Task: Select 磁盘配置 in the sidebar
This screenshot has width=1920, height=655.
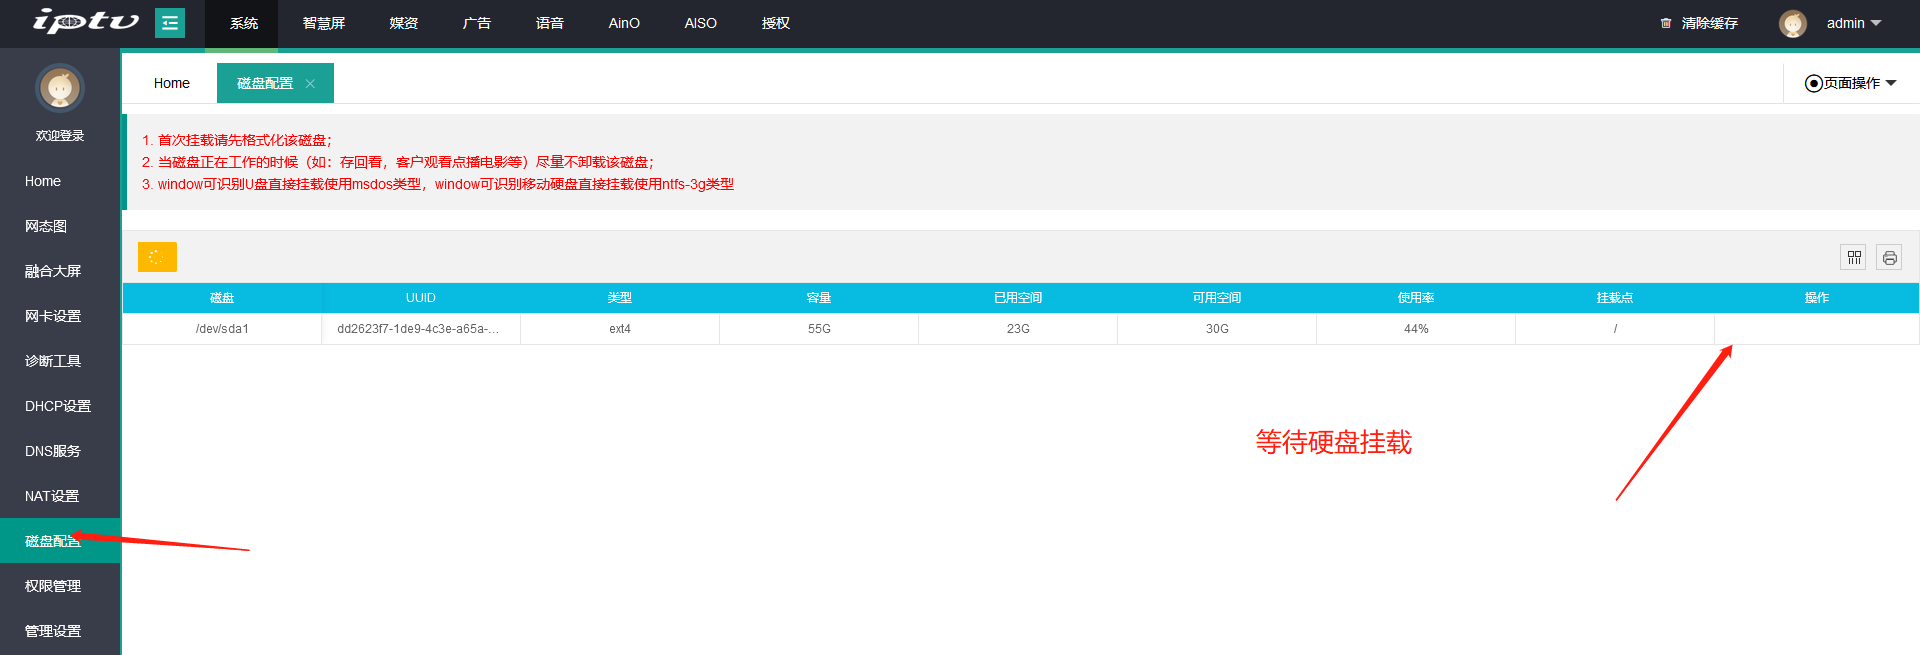Action: pos(53,541)
